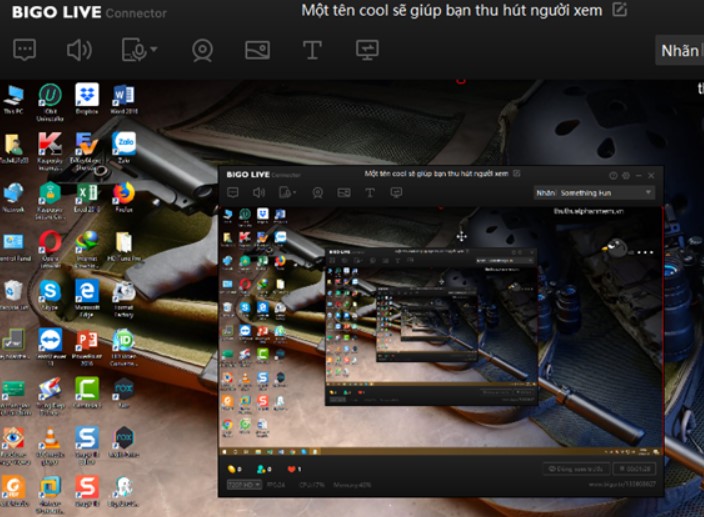This screenshot has width=704, height=517.
Task: Select the Firefox desktop icon
Action: 124,194
